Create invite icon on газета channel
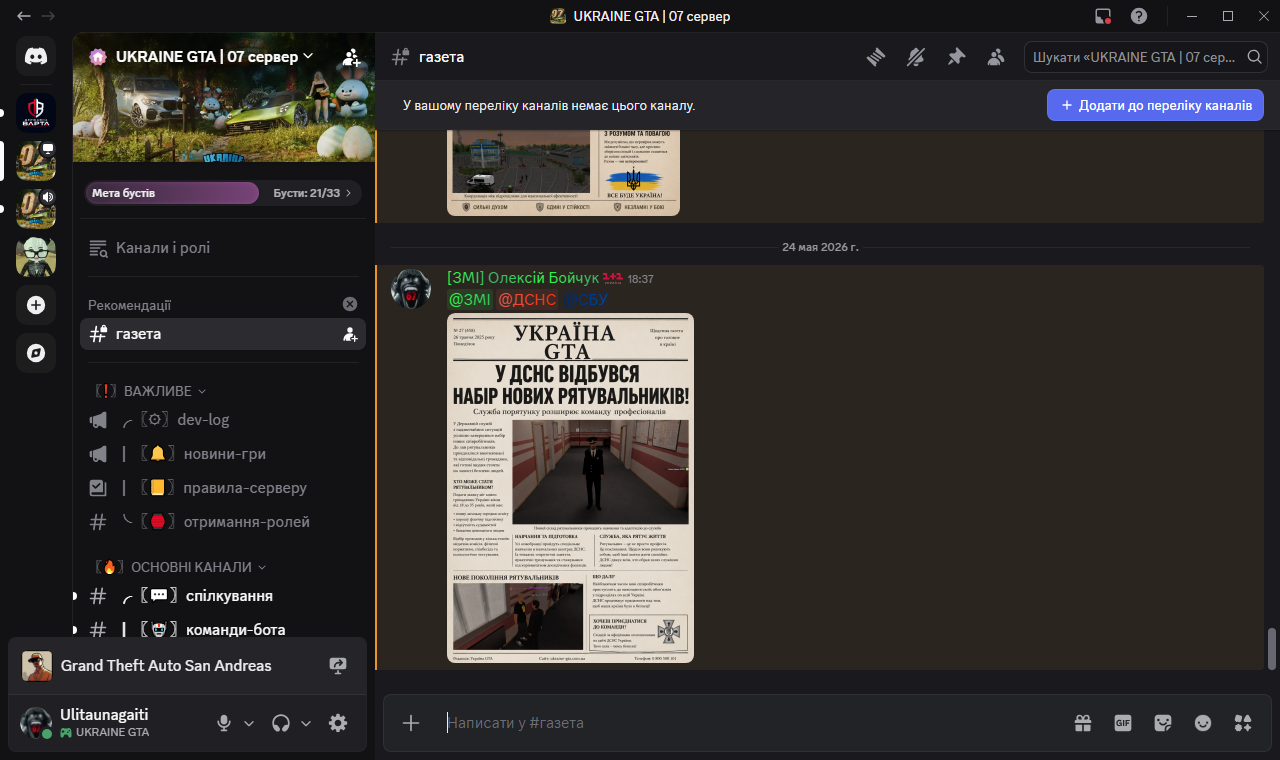This screenshot has height=760, width=1280. click(350, 334)
